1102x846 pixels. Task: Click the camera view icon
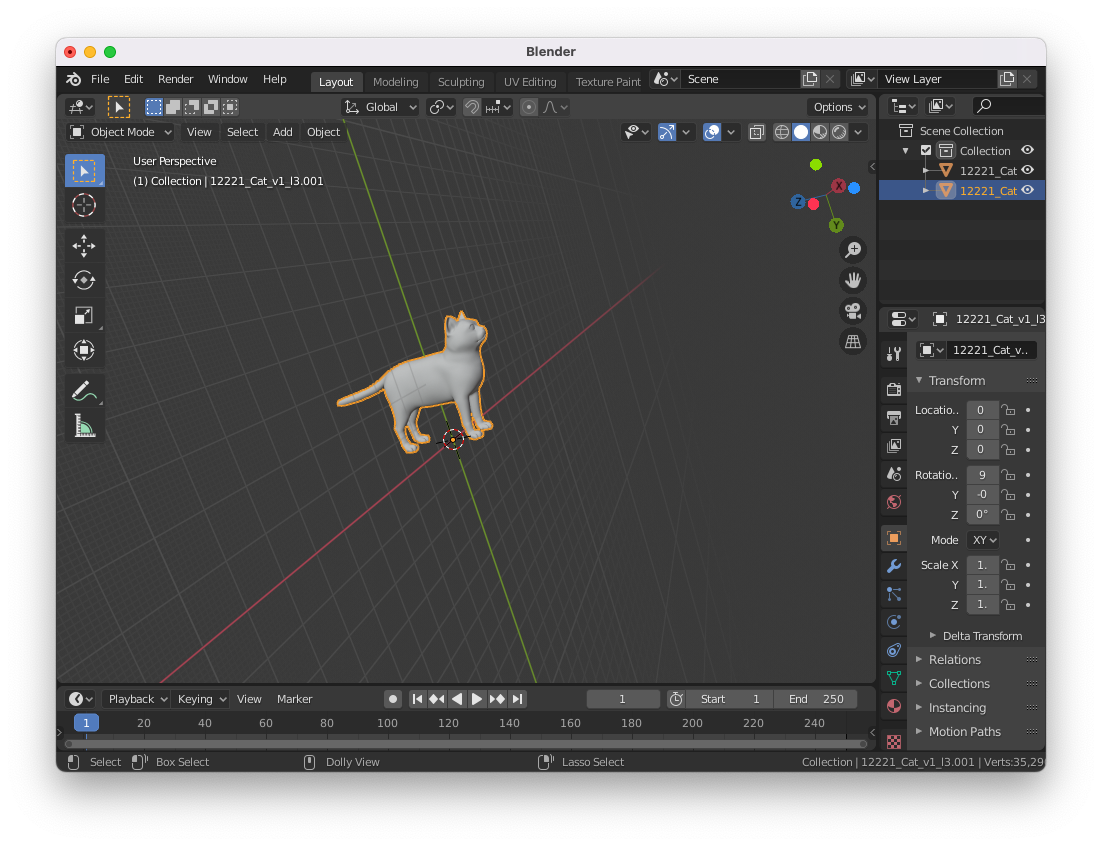pyautogui.click(x=853, y=310)
